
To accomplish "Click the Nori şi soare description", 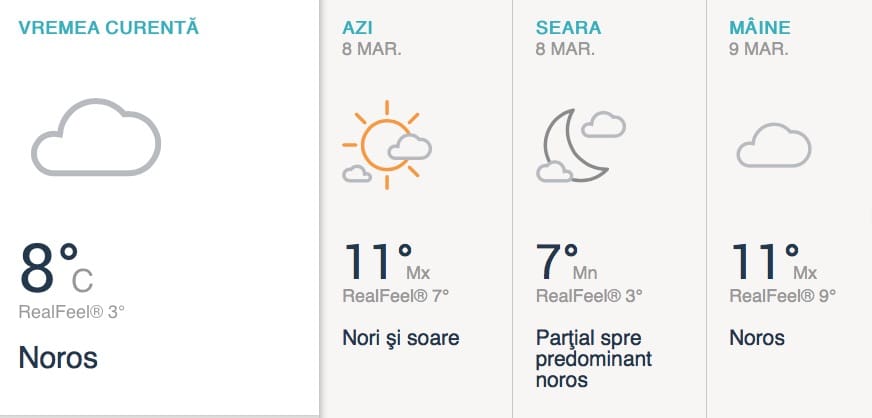I will pyautogui.click(x=401, y=338).
